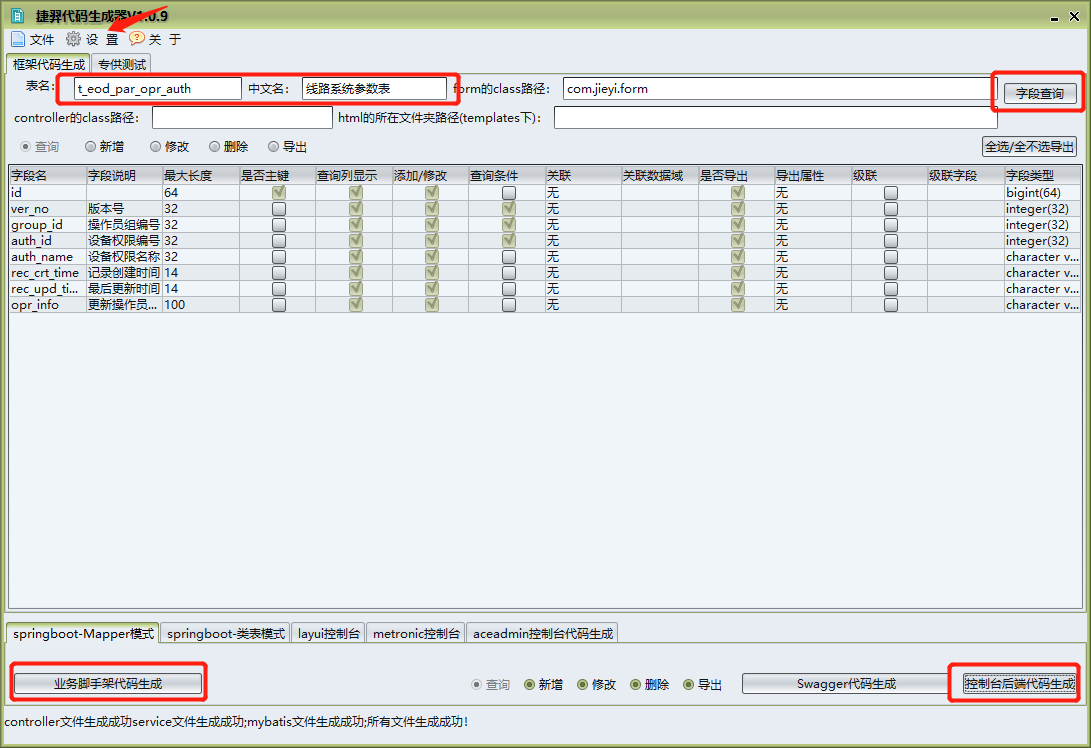This screenshot has width=1091, height=748.
Task: Open the 文件 menu icon
Action: pyautogui.click(x=18, y=39)
